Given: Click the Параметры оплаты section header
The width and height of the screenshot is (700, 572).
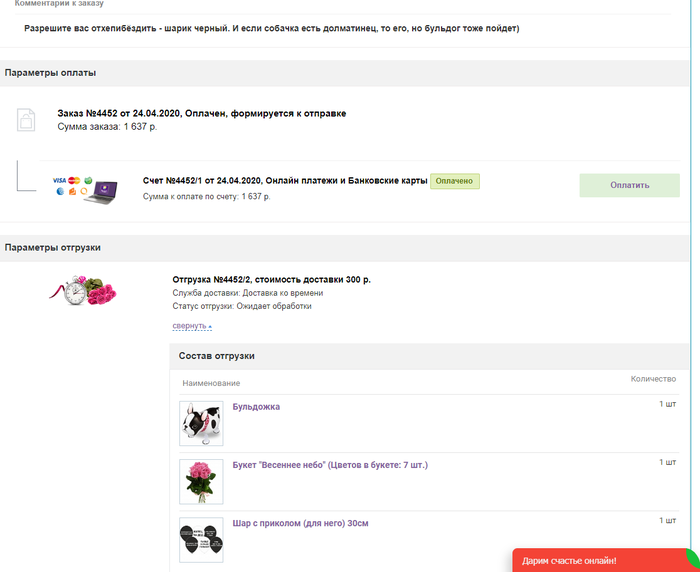Looking at the screenshot, I should point(51,73).
